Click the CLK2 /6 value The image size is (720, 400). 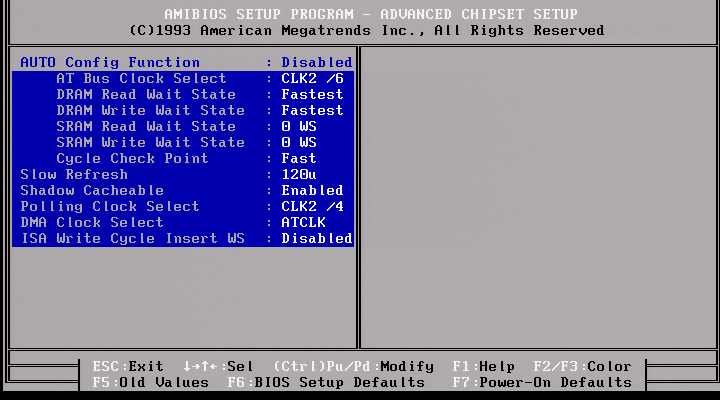pos(312,78)
